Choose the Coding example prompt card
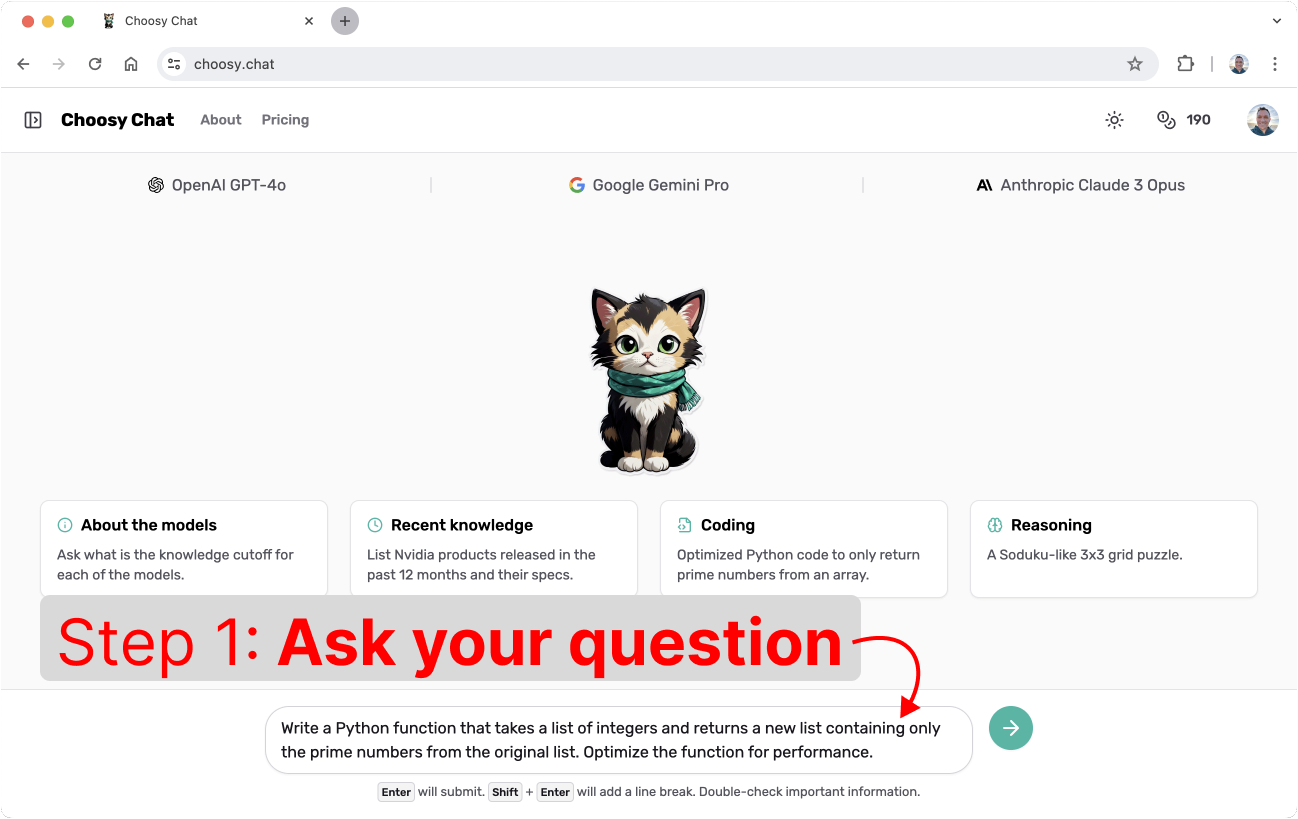This screenshot has height=819, width=1298. coord(804,549)
